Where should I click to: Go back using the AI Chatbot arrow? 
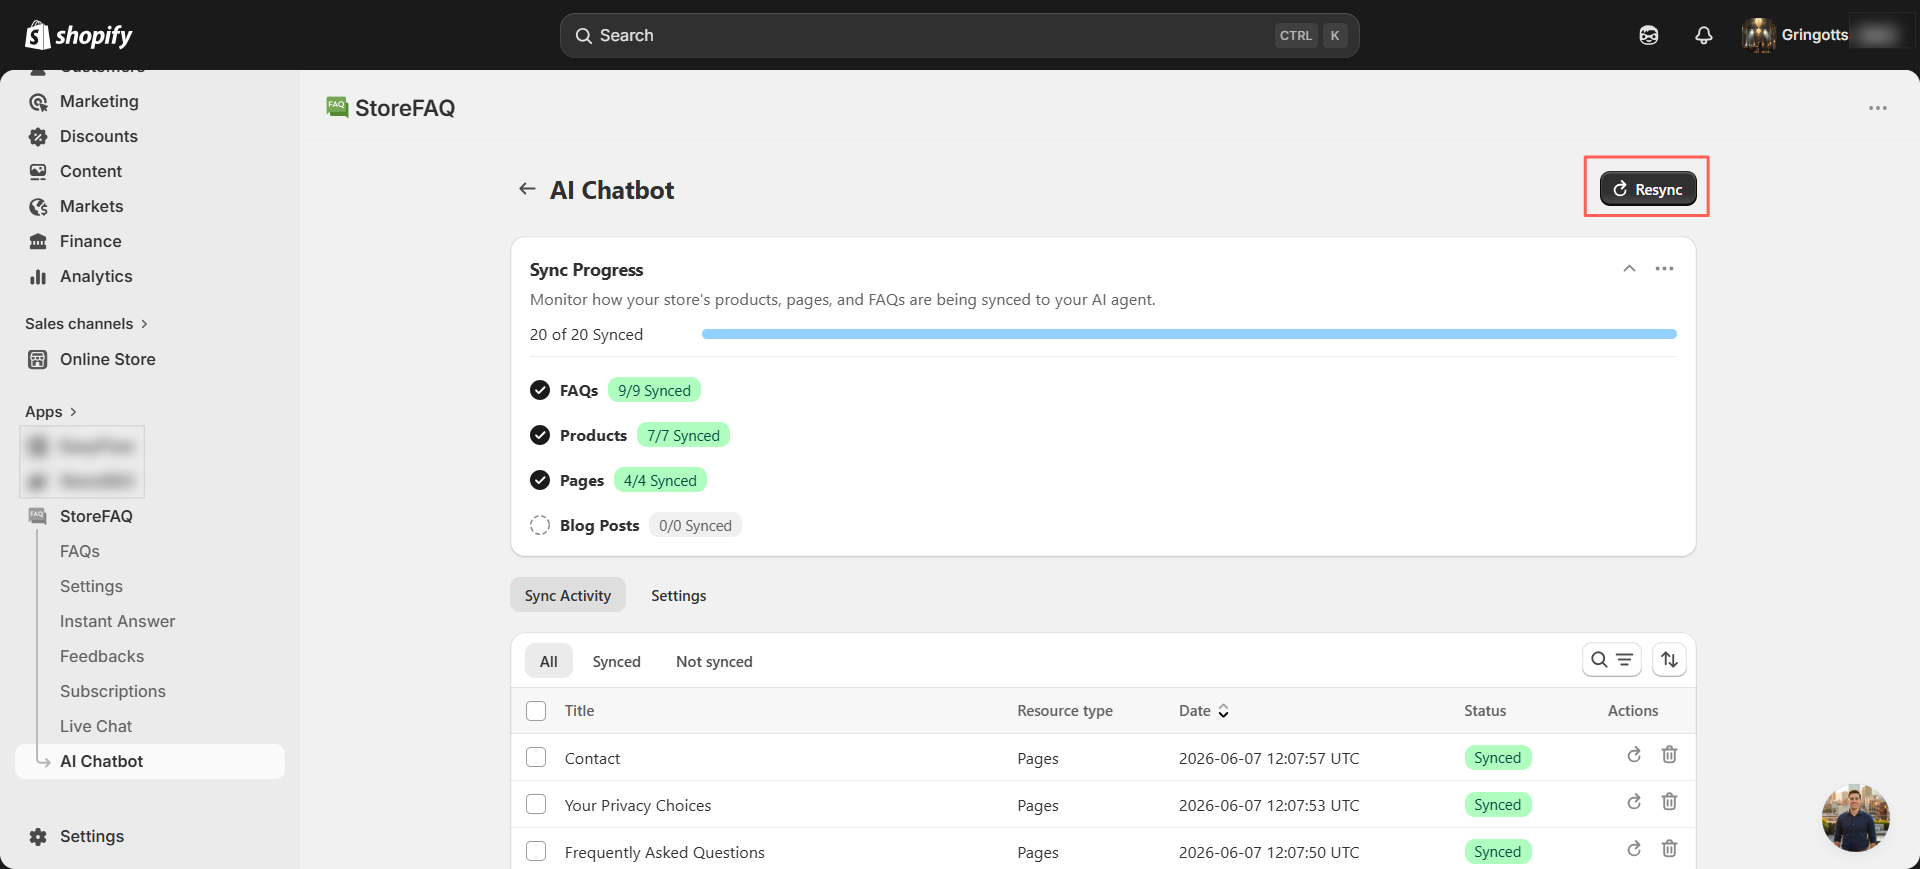pos(527,189)
